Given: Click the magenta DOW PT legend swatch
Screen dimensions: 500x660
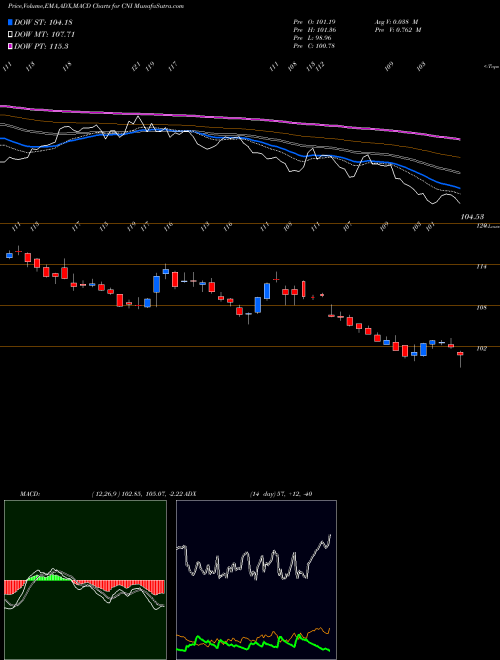Looking at the screenshot, I should [x=10, y=47].
